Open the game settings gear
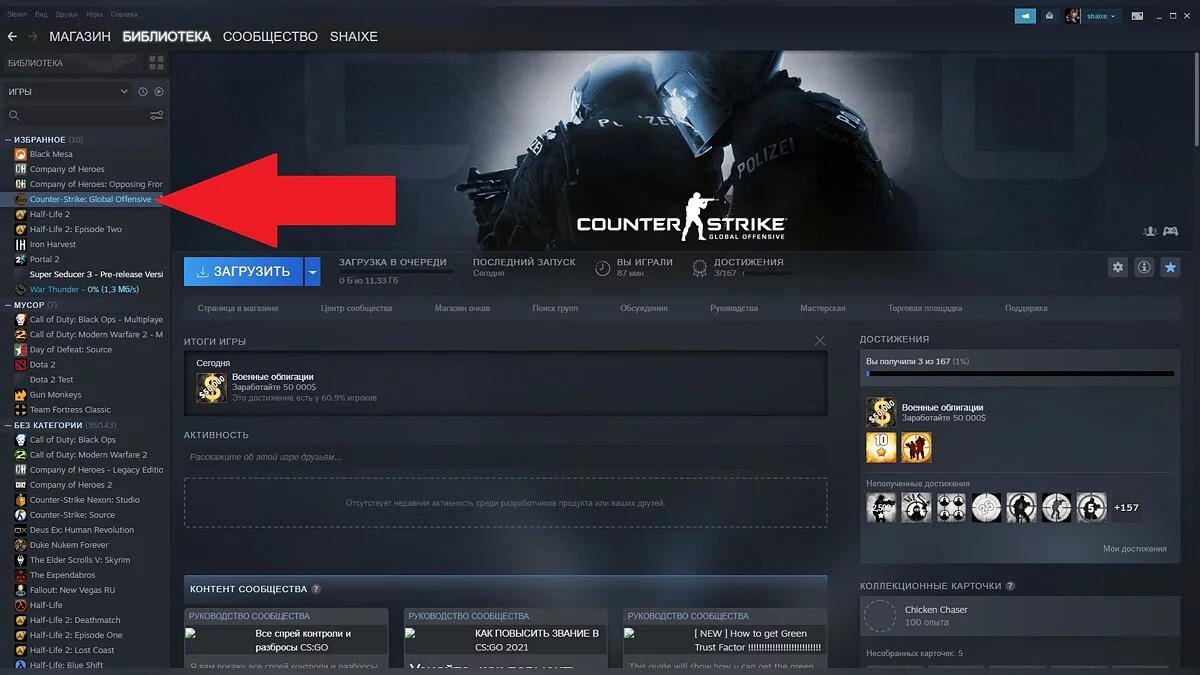The width and height of the screenshot is (1200, 675). click(x=1118, y=267)
